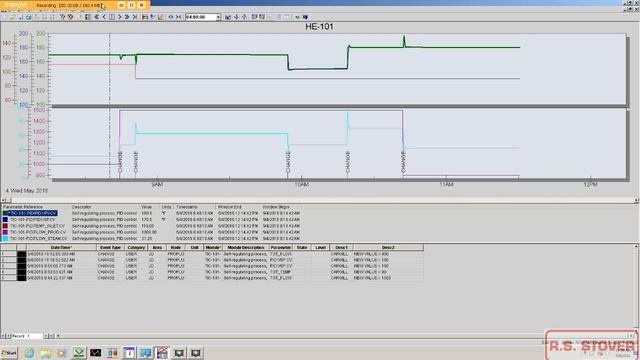The image size is (640, 360).
Task: Click the CHANGE marker near 10AM
Action: click(x=288, y=162)
